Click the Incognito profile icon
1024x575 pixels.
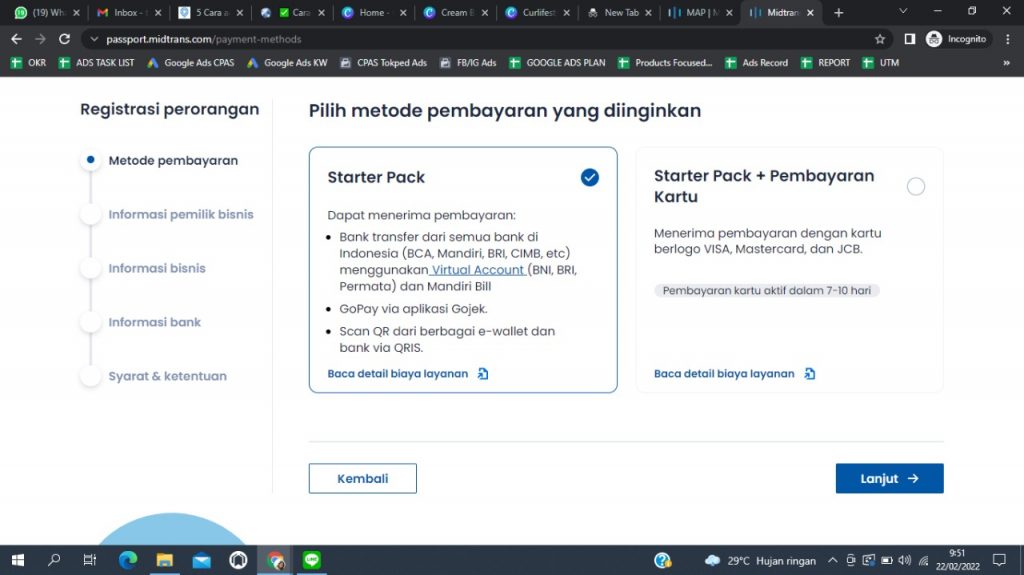pyautogui.click(x=934, y=39)
